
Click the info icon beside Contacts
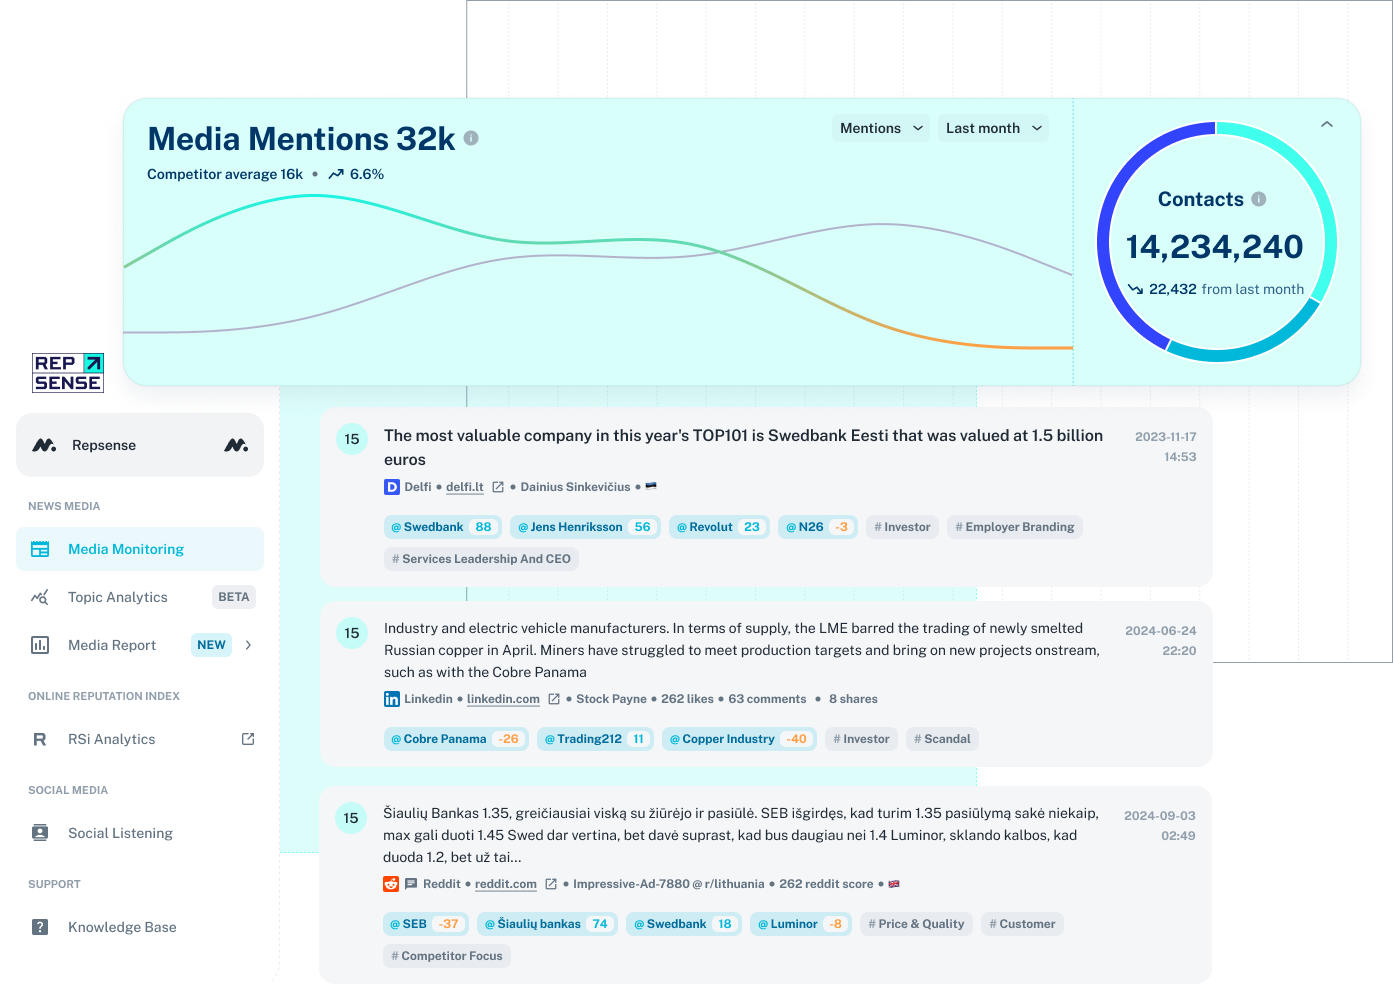pyautogui.click(x=1259, y=199)
